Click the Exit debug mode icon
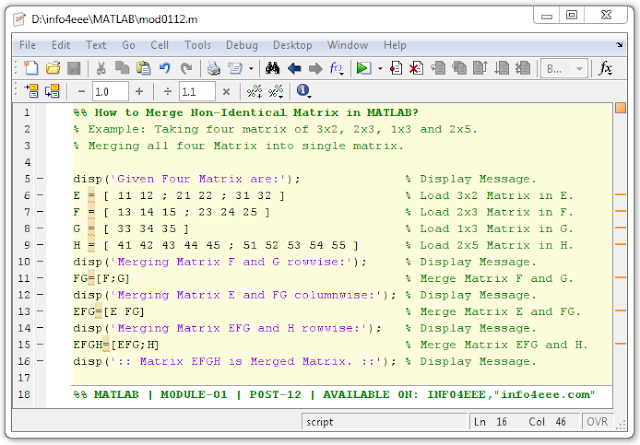640x445 pixels. pyautogui.click(x=523, y=68)
